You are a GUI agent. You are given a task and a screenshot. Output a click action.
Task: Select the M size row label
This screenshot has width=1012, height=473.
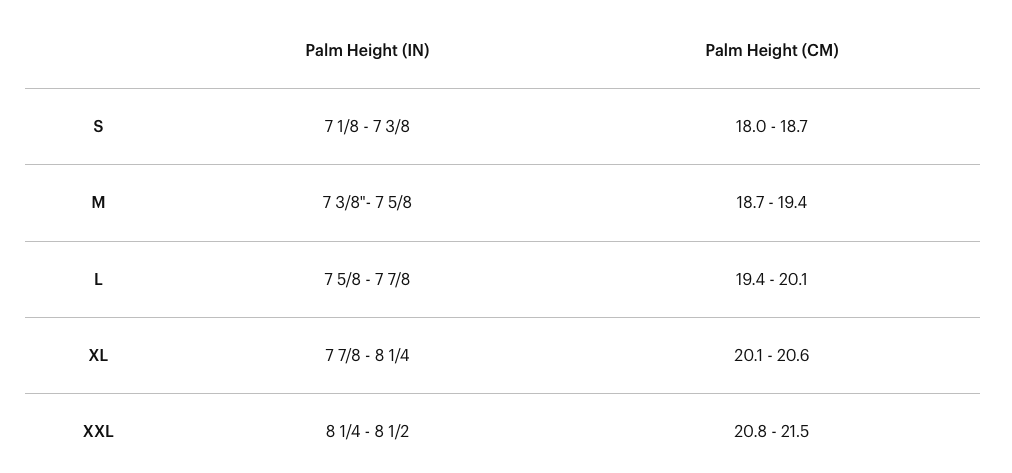tap(98, 203)
